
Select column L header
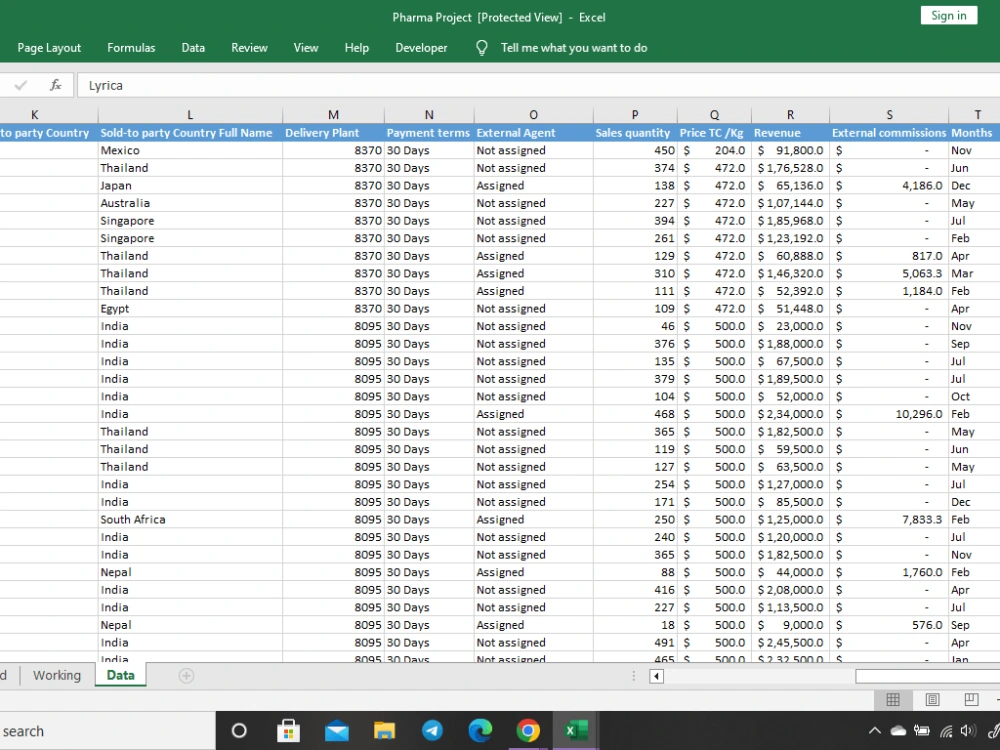(190, 115)
